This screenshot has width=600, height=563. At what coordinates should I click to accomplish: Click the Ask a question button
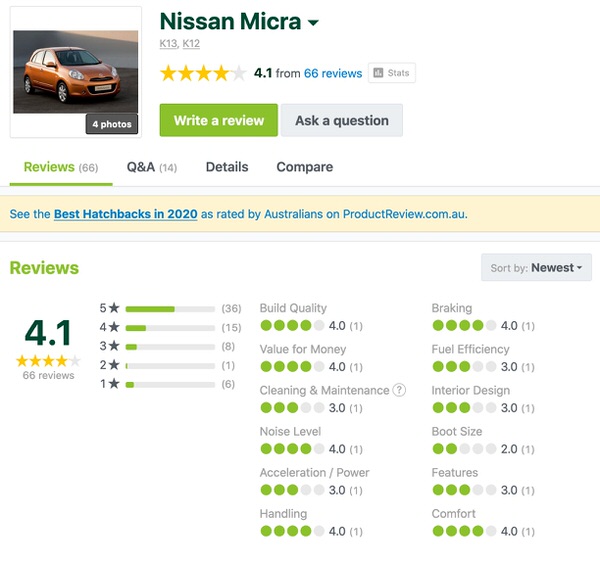(x=342, y=120)
